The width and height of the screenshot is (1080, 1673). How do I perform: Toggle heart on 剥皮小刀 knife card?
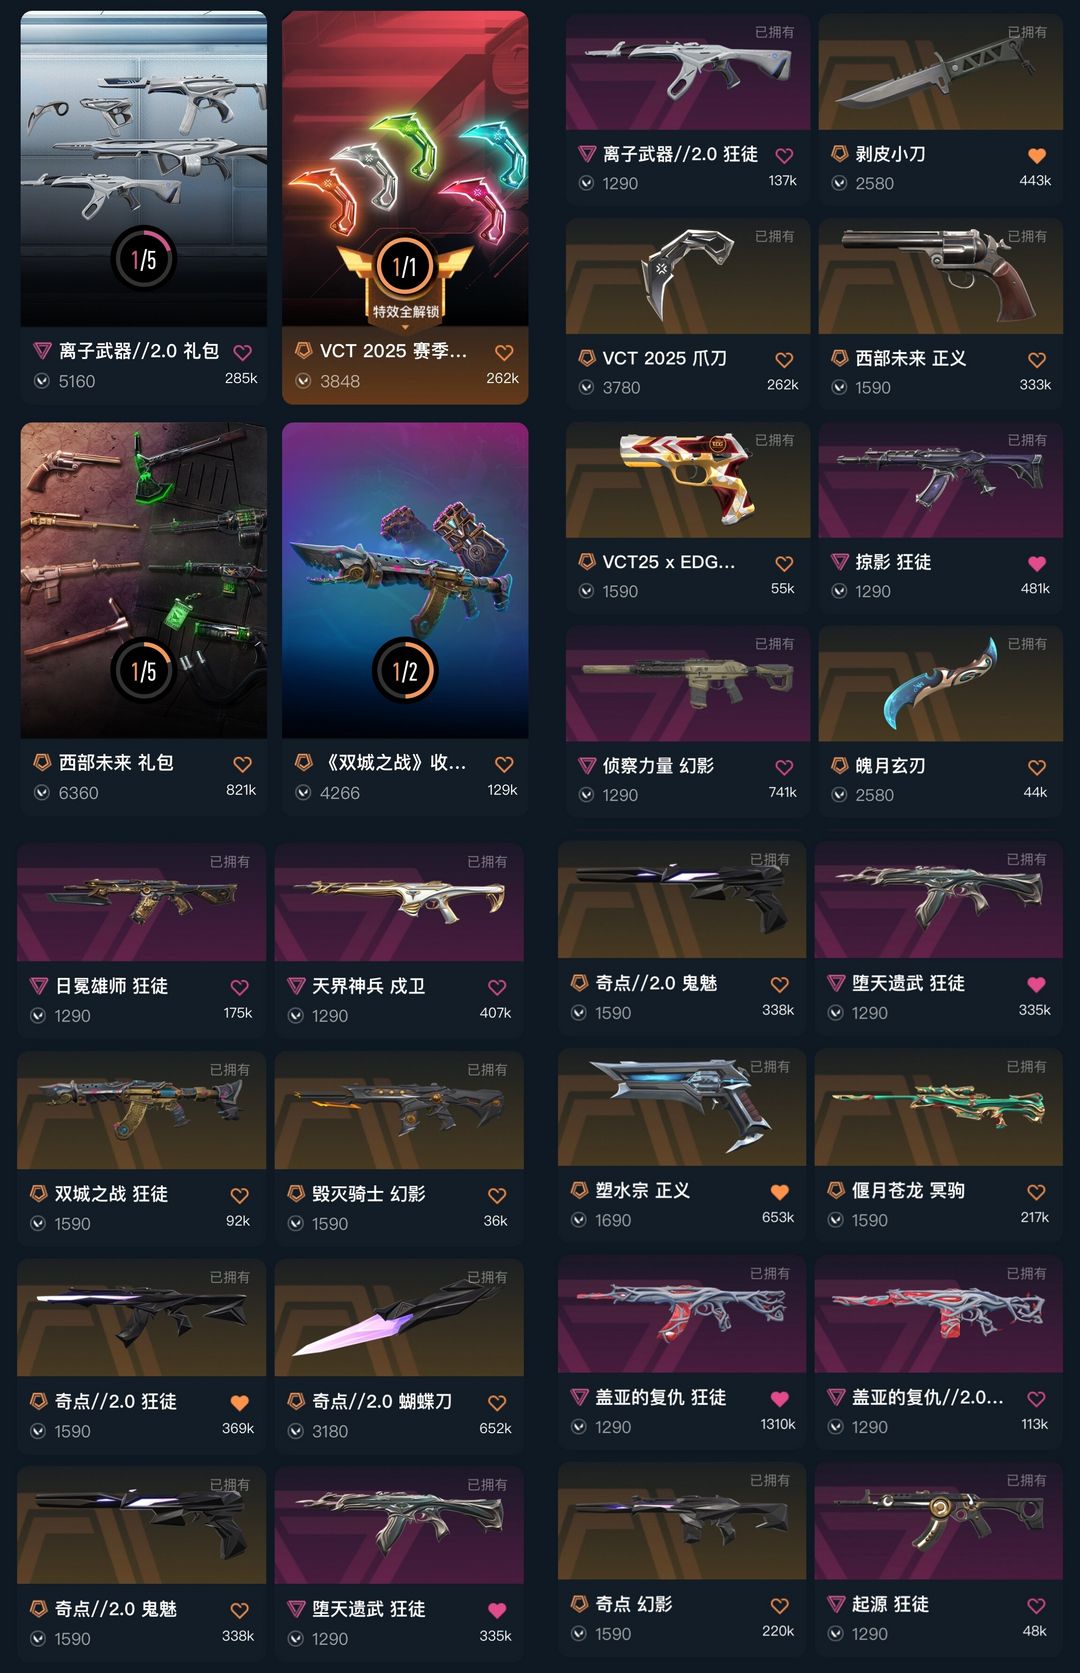(x=1037, y=156)
